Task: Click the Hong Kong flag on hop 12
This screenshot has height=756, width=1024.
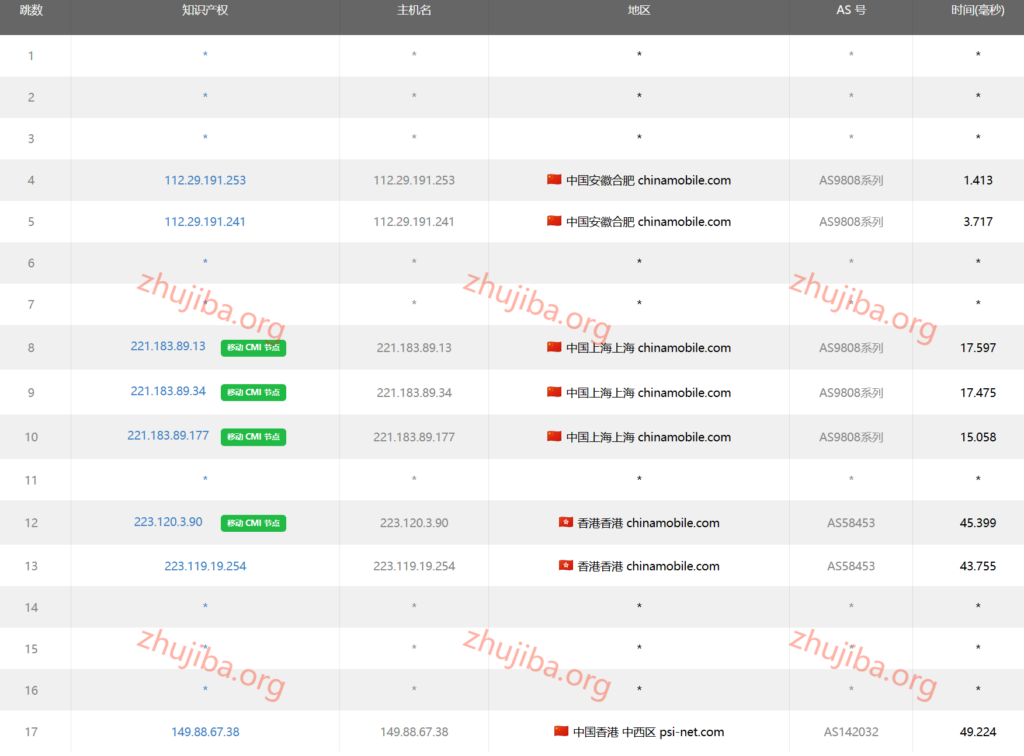Action: tap(563, 522)
